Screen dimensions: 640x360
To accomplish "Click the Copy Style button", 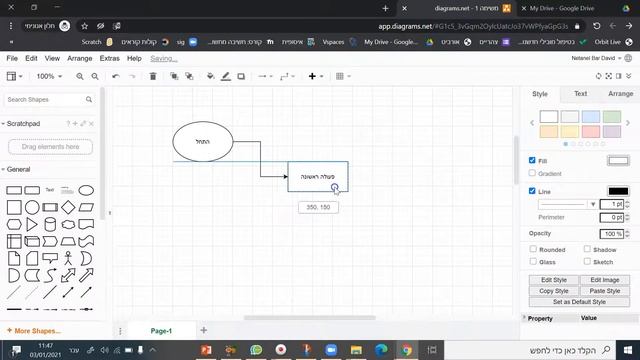I will pos(553,291).
